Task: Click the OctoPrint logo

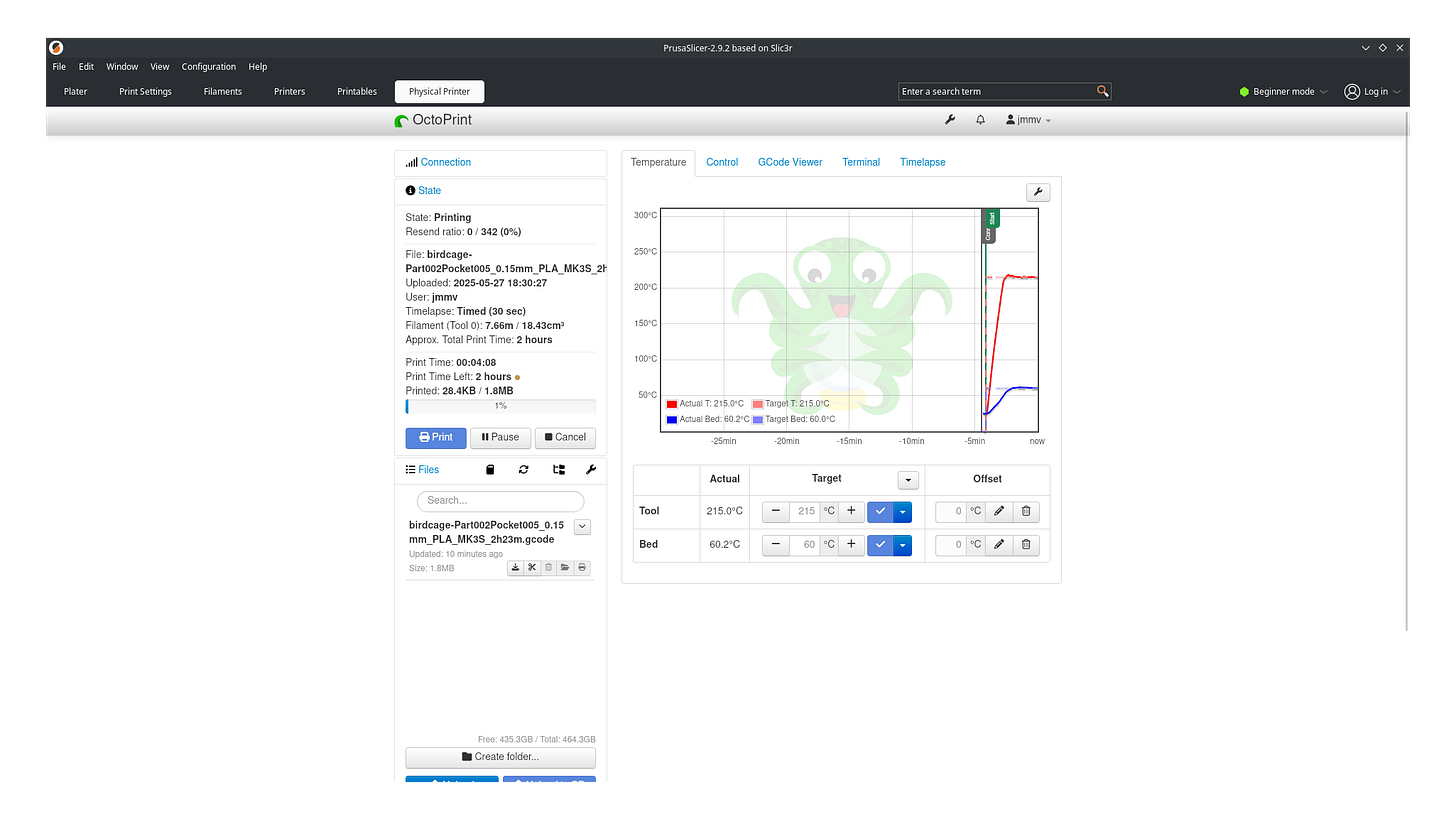Action: pyautogui.click(x=433, y=120)
